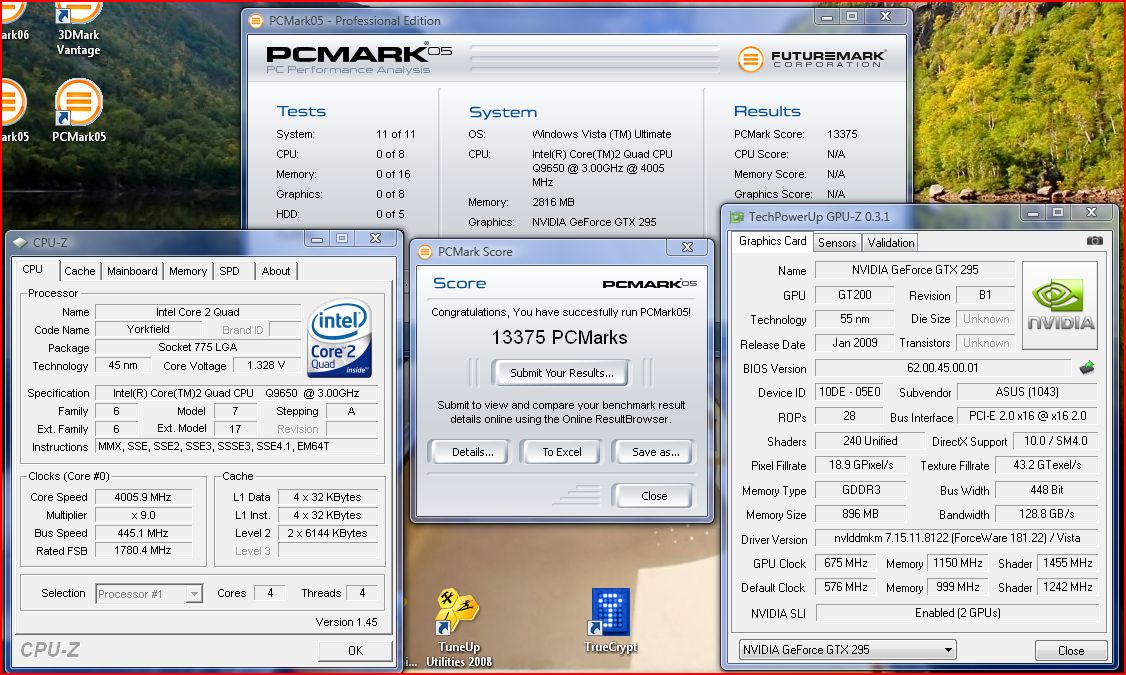Click the Save as button

coord(655,452)
